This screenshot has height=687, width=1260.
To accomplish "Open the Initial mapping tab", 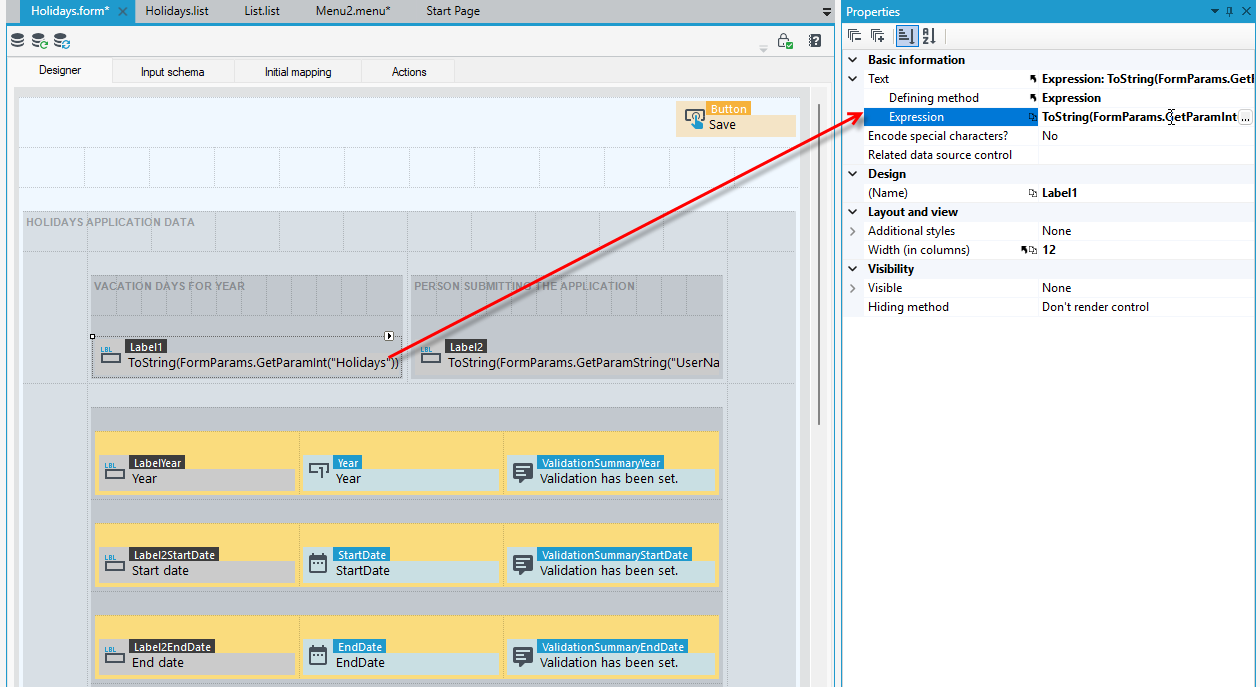I will [298, 72].
